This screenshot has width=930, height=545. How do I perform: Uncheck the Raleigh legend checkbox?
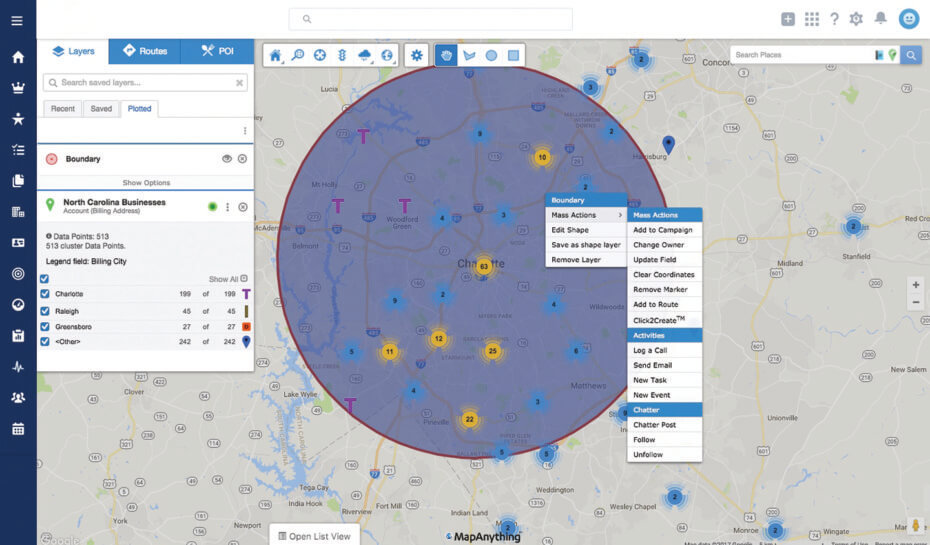[44, 311]
